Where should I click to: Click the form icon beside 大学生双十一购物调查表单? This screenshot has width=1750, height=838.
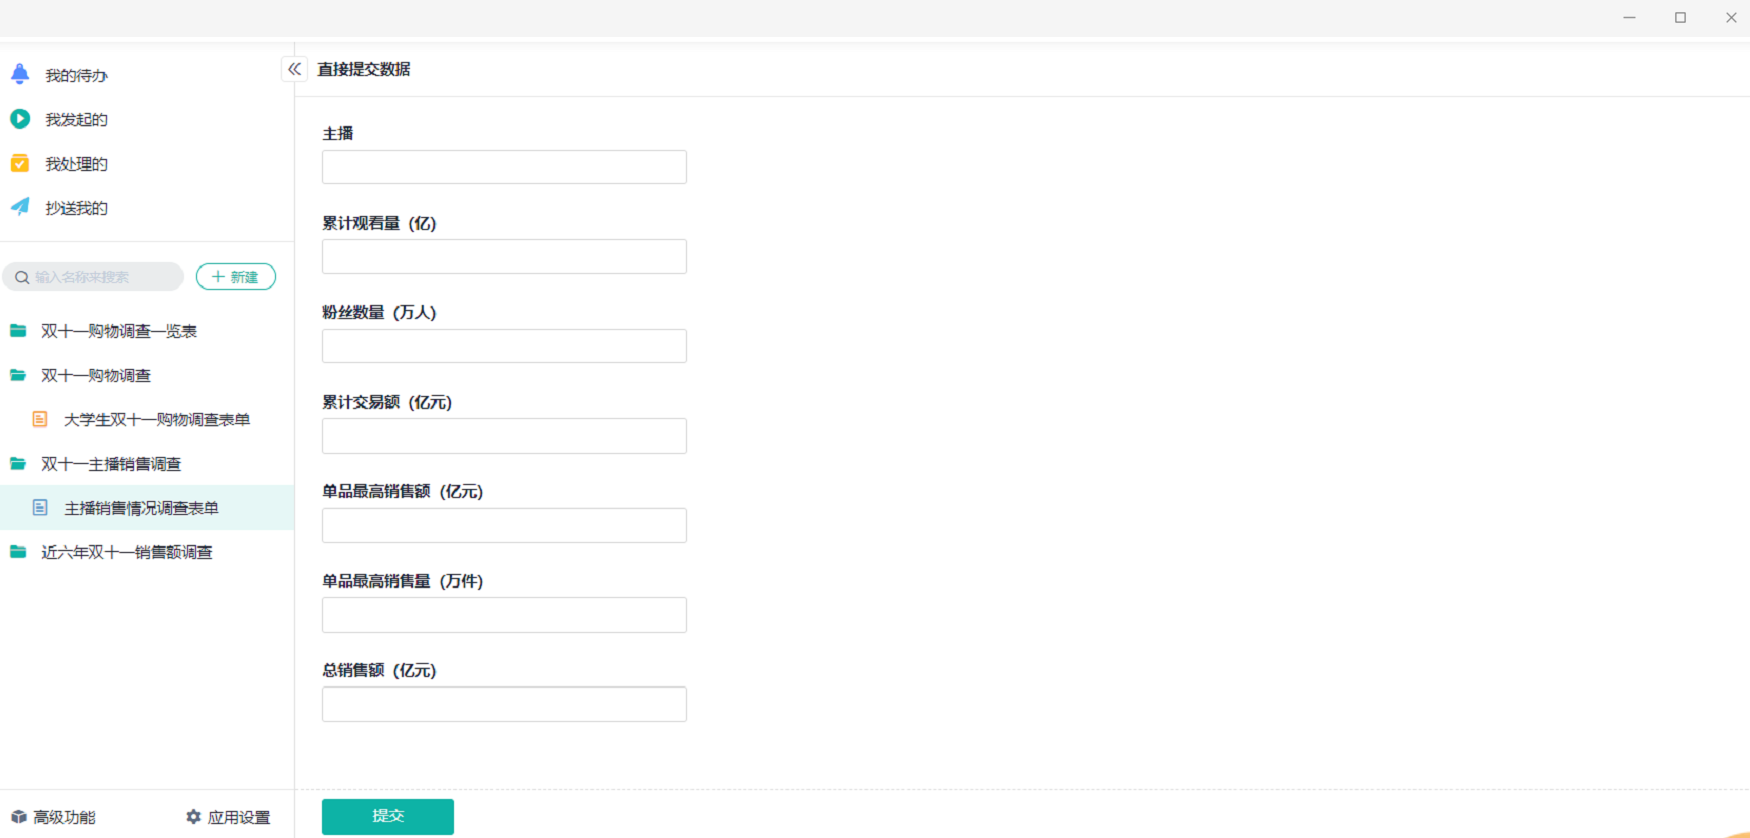coord(40,419)
